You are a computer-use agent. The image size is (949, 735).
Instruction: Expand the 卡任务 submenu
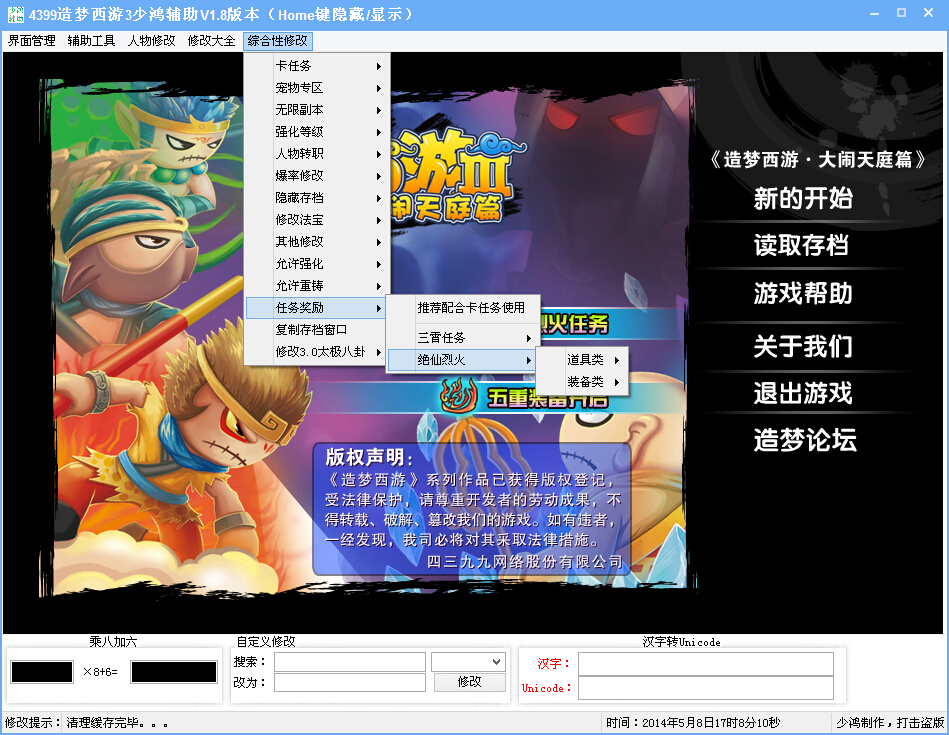tap(316, 66)
